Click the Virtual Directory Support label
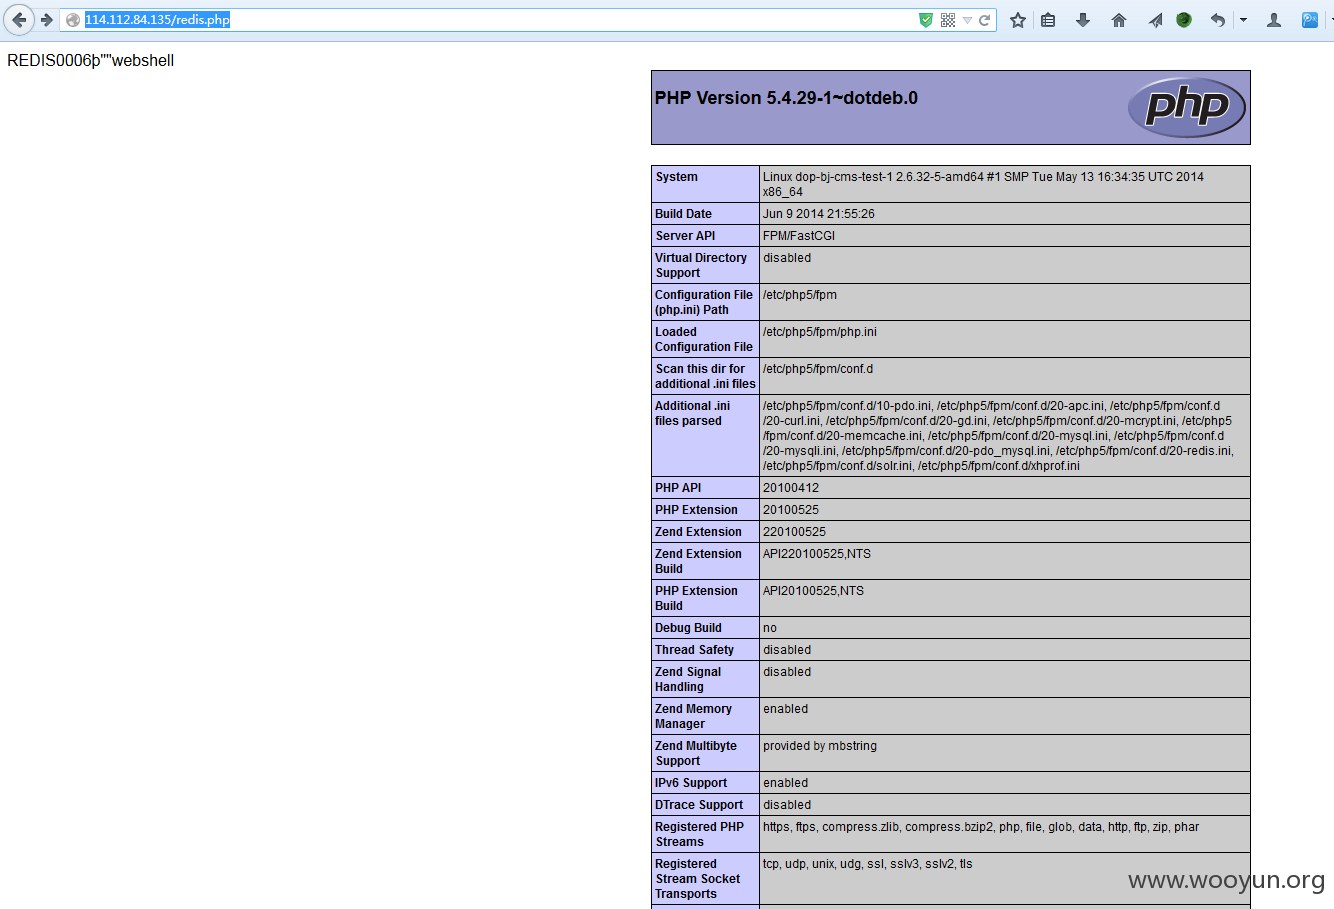Screen dimensions: 1334x909 [x=701, y=265]
